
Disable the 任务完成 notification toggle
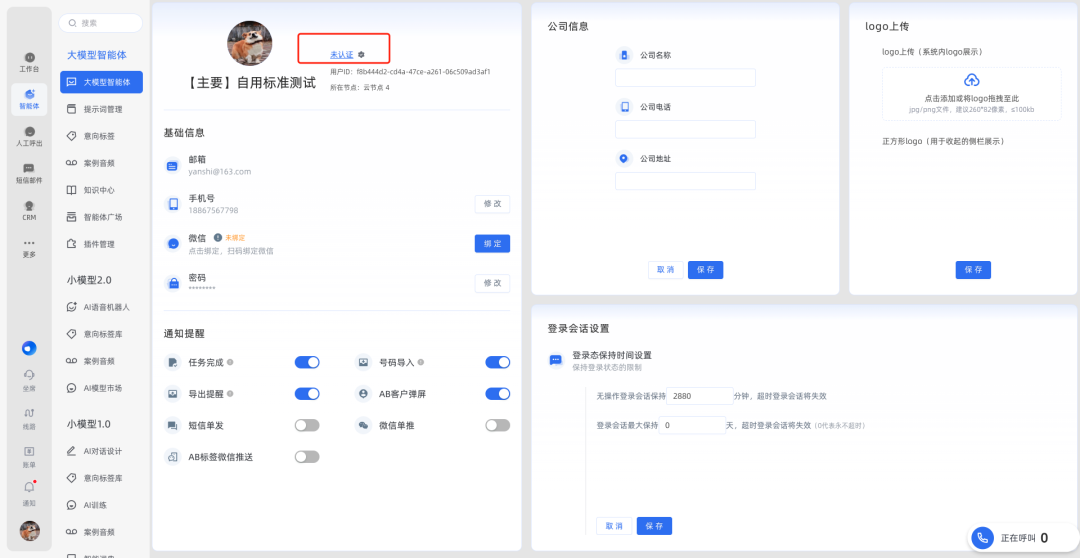[307, 362]
